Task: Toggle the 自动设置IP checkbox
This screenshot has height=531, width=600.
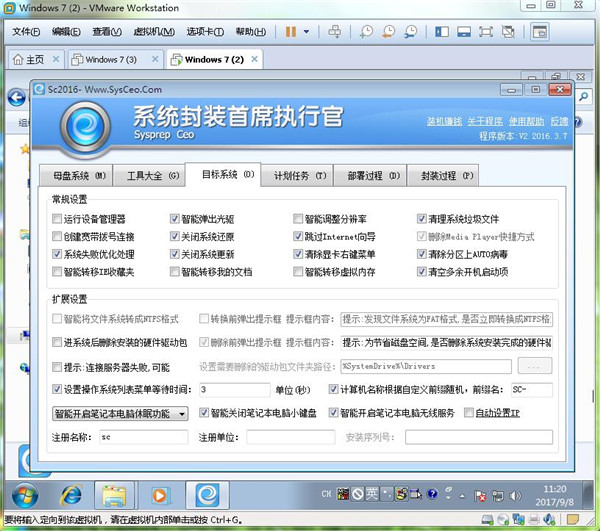Action: pyautogui.click(x=468, y=413)
